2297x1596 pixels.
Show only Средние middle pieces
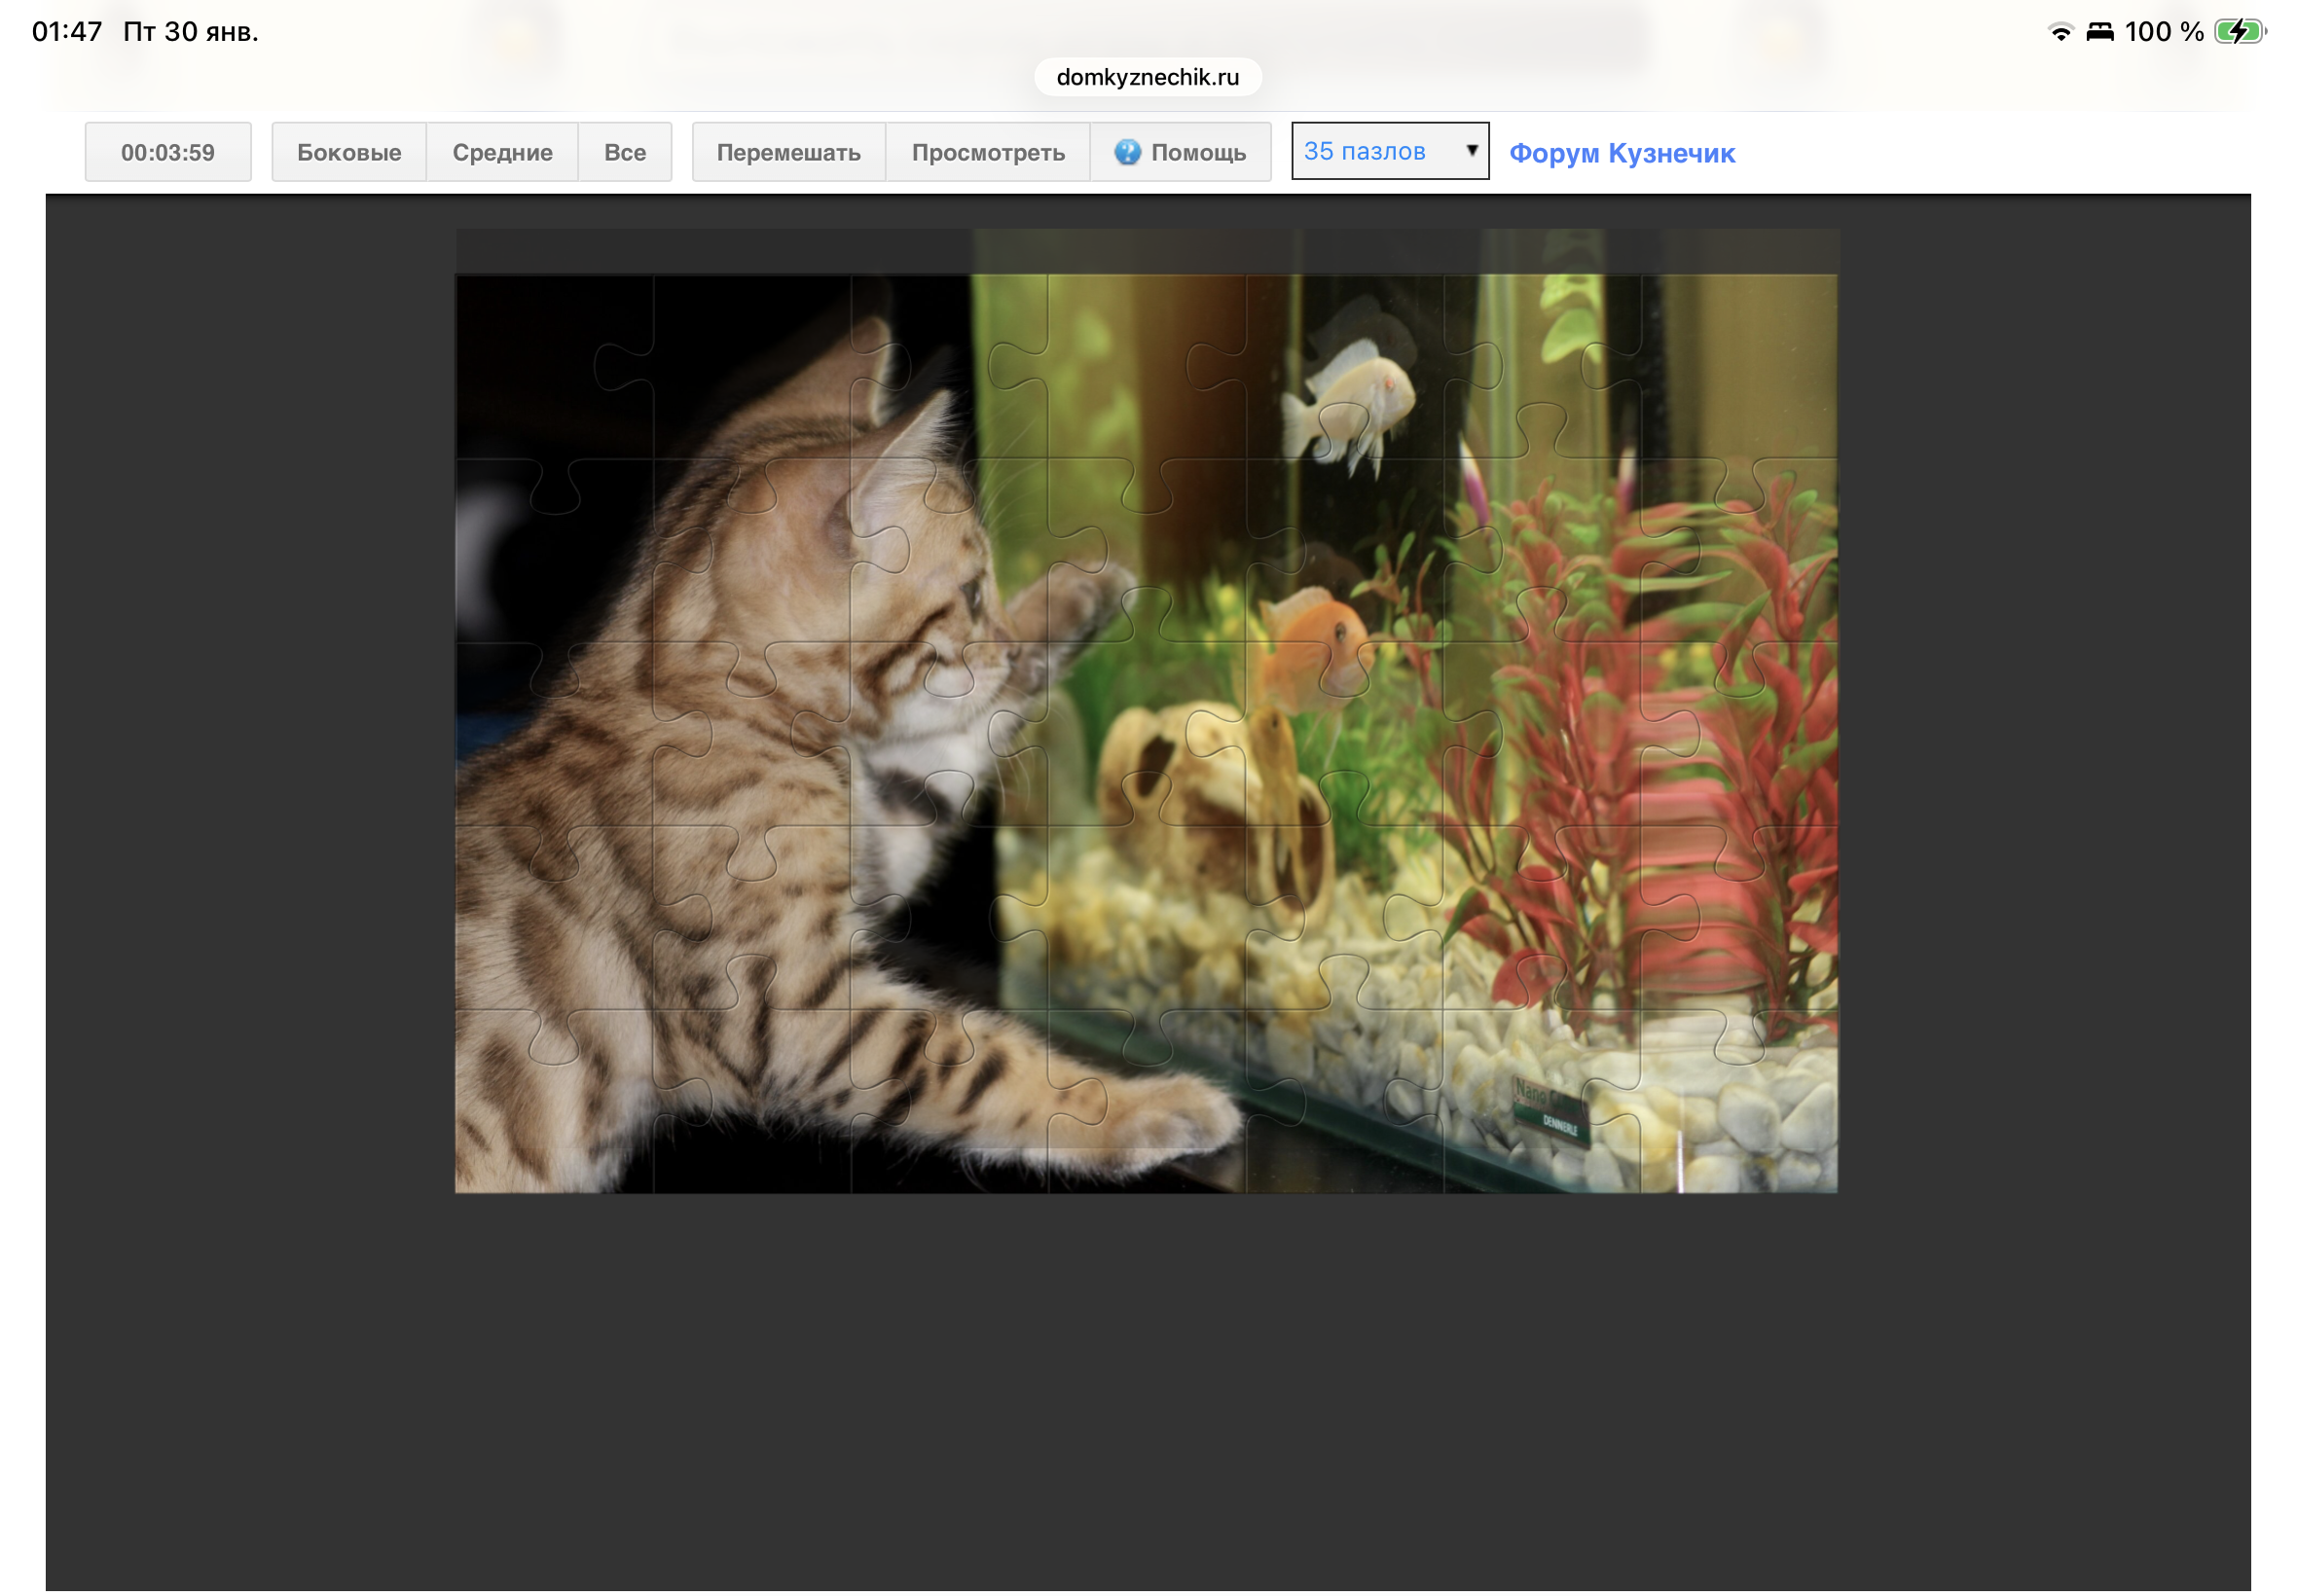pos(502,152)
